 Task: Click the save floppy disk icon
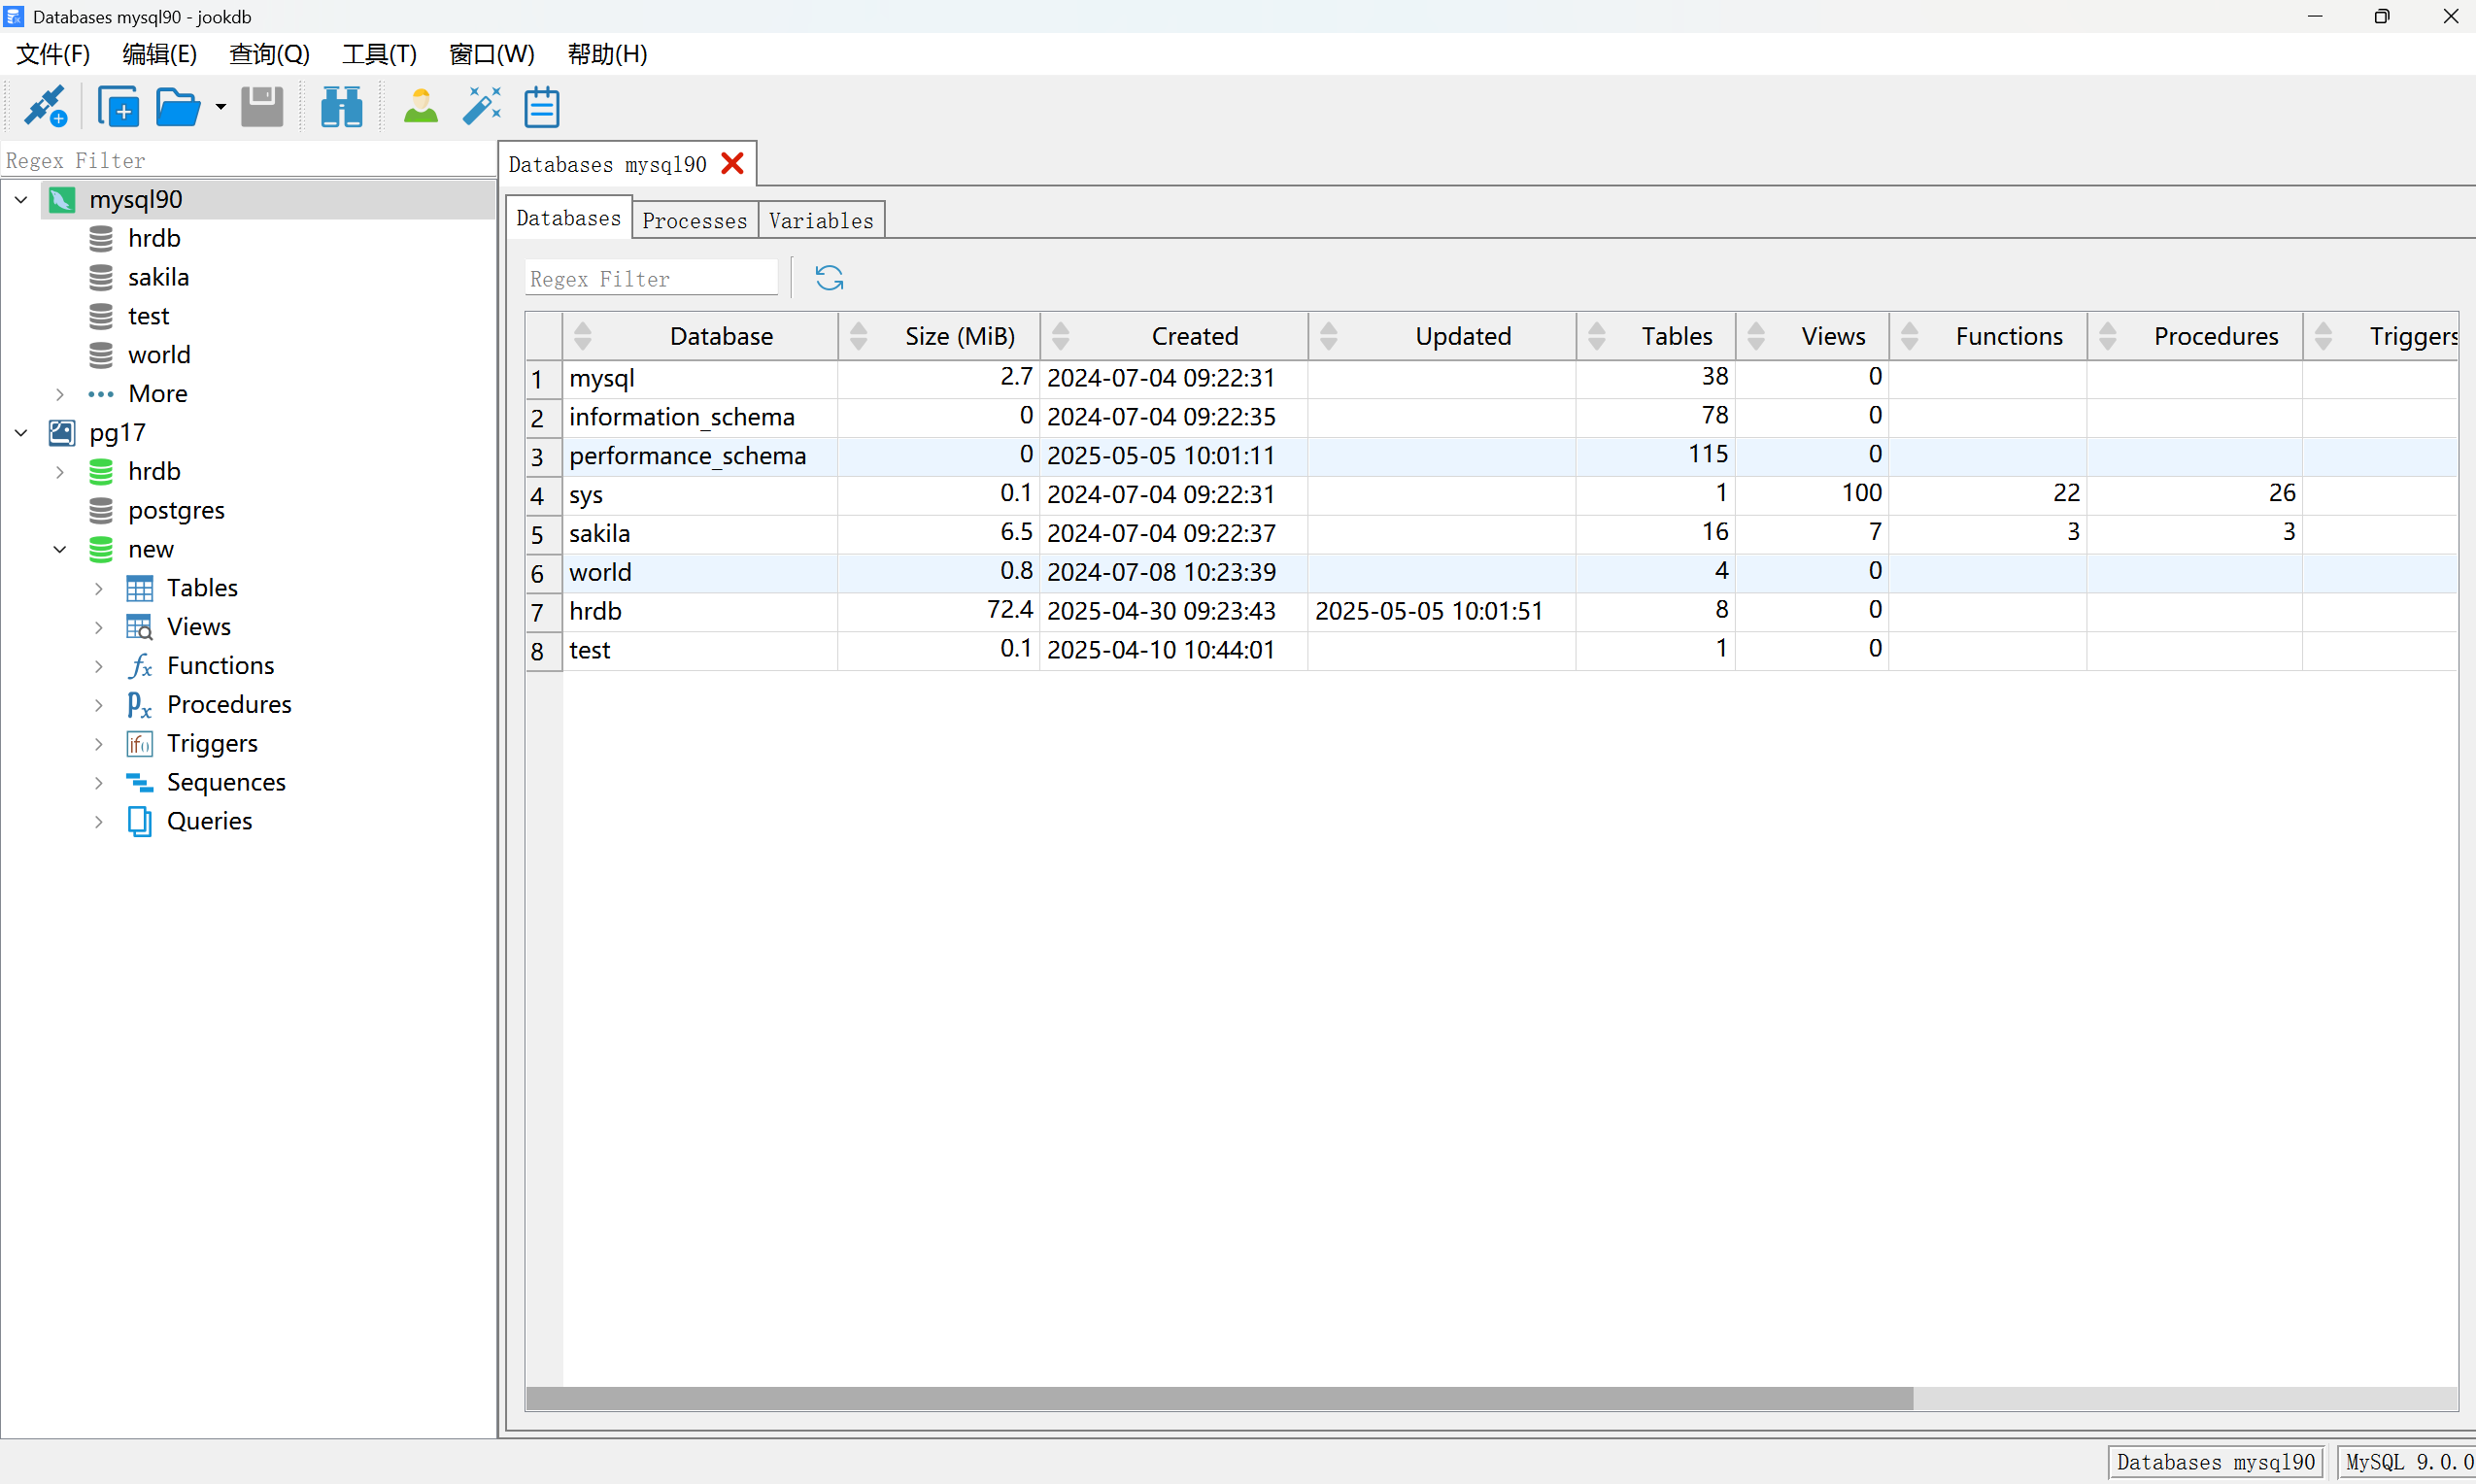262,106
